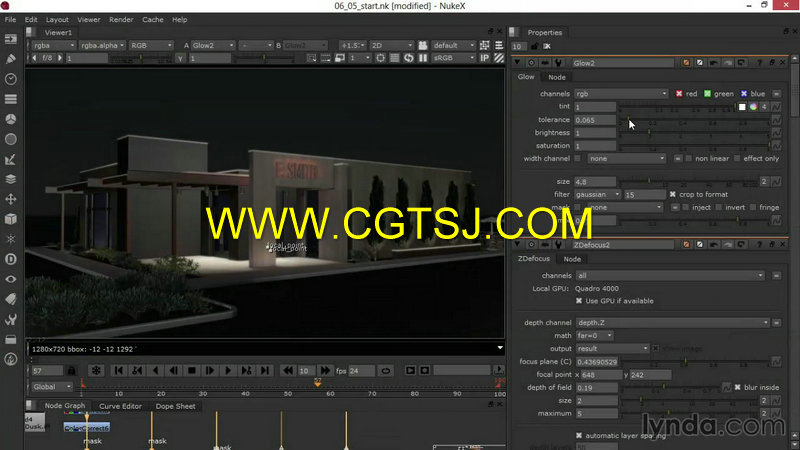Viewport: 800px width, 450px height.
Task: Open the Image nodes toolbar icon
Action: pos(11,39)
